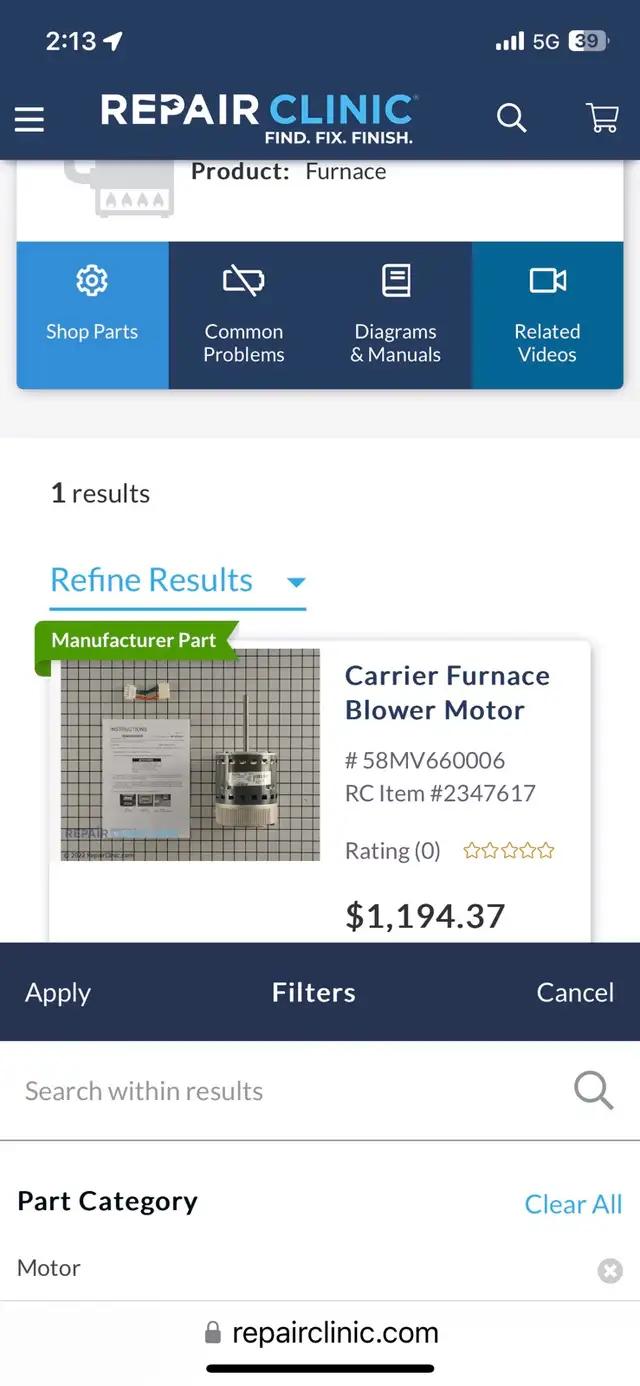Tap the Manufacturer Part badge
Image resolution: width=640 pixels, height=1386 pixels.
(135, 639)
